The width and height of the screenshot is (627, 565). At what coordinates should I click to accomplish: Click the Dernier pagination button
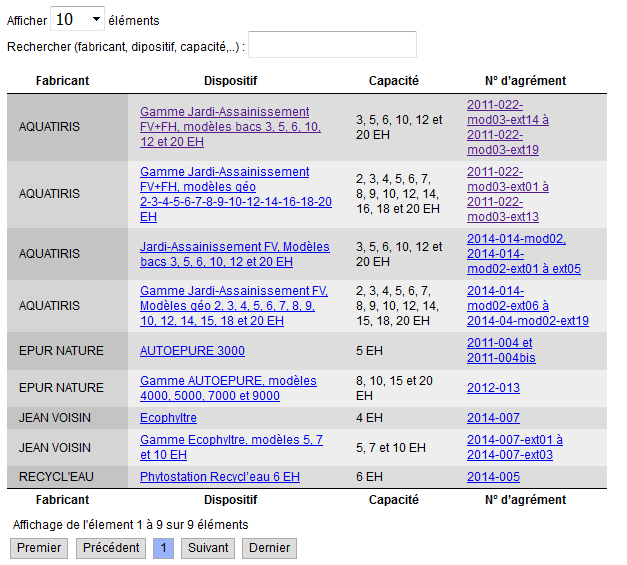click(269, 548)
